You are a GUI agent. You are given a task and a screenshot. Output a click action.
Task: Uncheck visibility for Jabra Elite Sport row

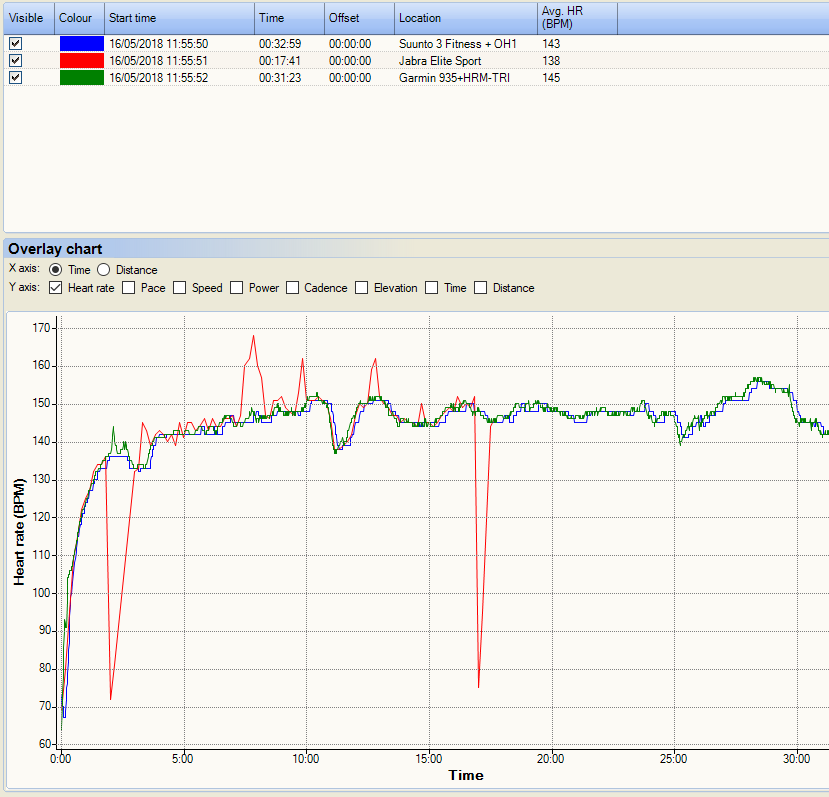tap(16, 60)
